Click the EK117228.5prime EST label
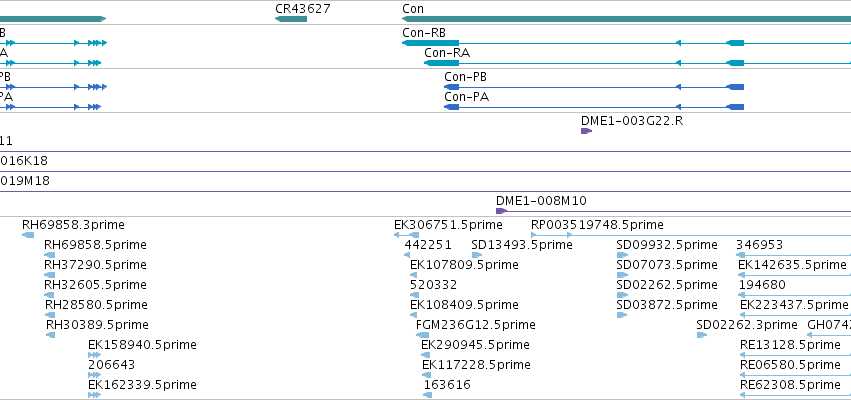This screenshot has height=400, width=851. pyautogui.click(x=477, y=365)
